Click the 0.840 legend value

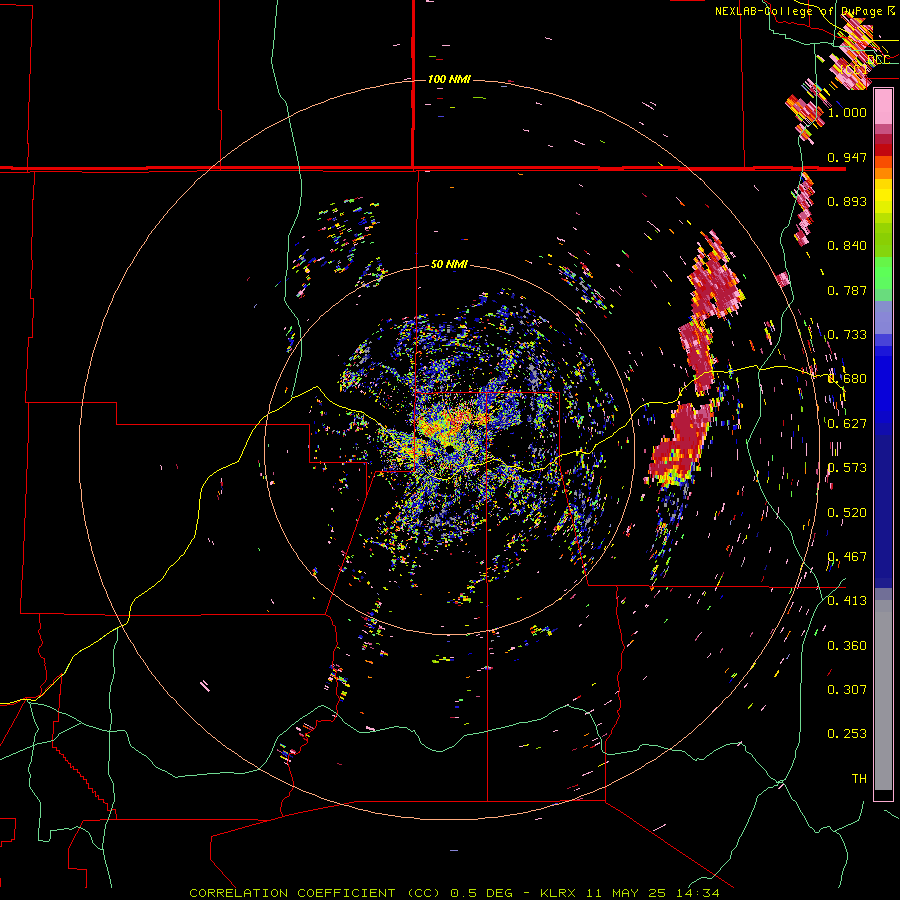coord(847,246)
